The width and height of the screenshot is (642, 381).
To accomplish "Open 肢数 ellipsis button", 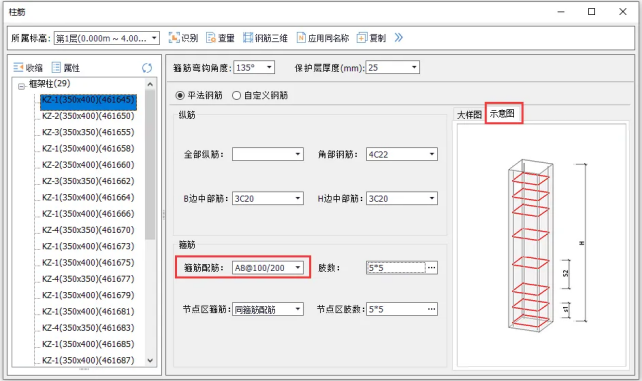I will click(432, 268).
